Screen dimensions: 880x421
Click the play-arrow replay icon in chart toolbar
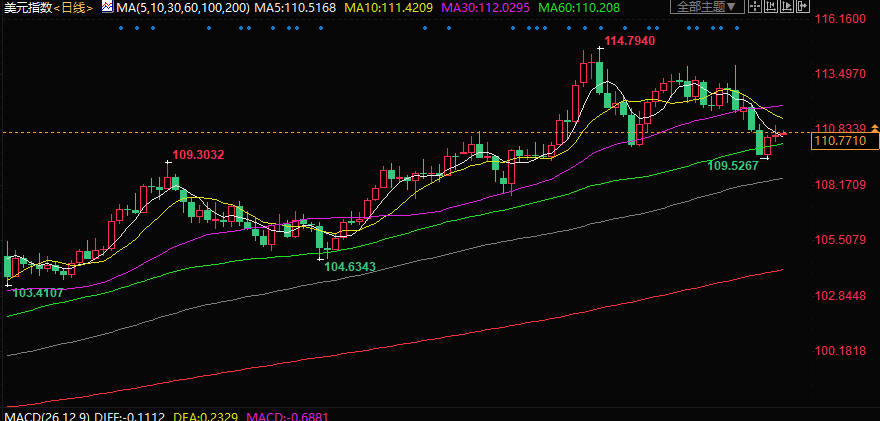click(x=789, y=7)
